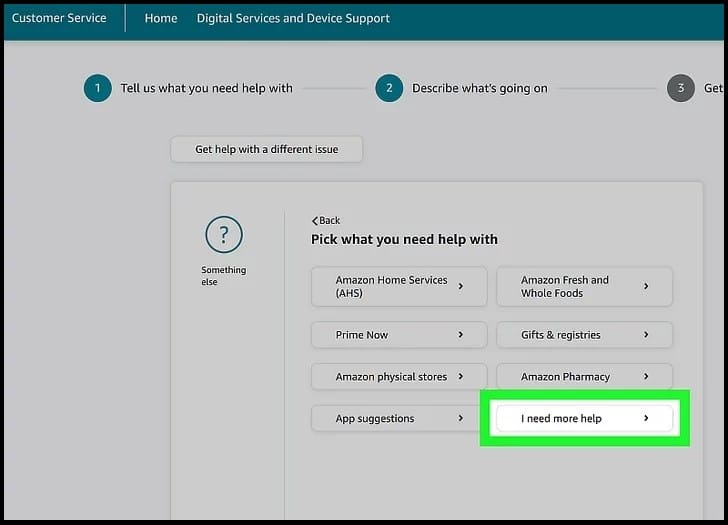Image resolution: width=728 pixels, height=525 pixels.
Task: Click 'Get help with a different issue' button
Action: click(x=266, y=149)
